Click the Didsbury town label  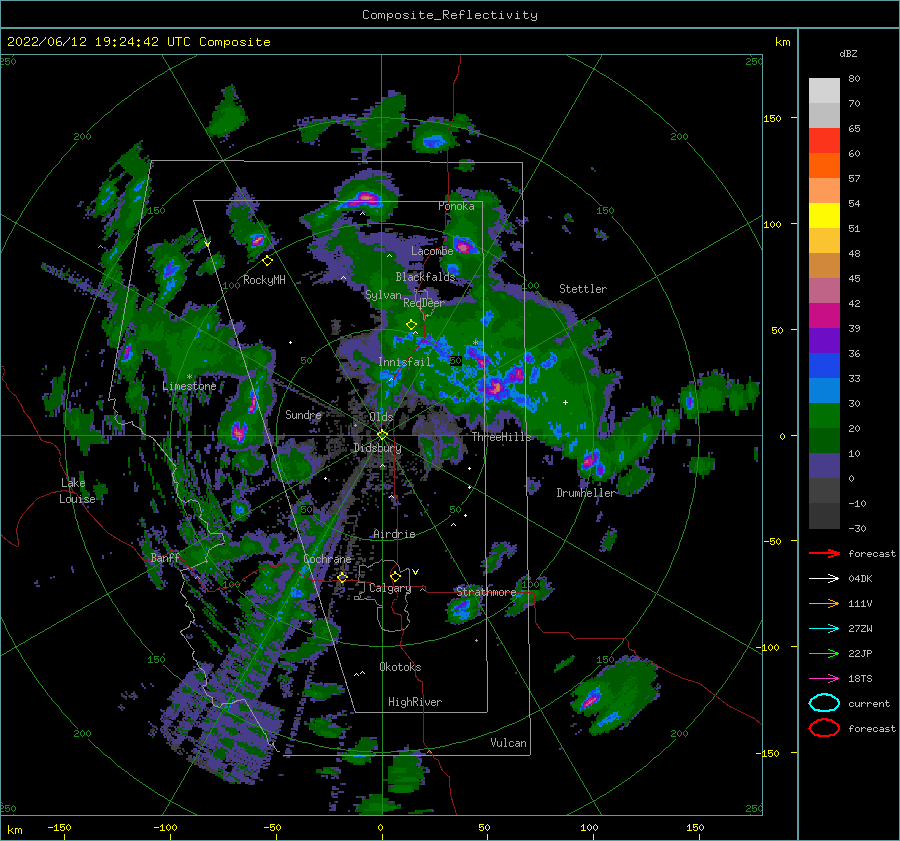click(377, 448)
